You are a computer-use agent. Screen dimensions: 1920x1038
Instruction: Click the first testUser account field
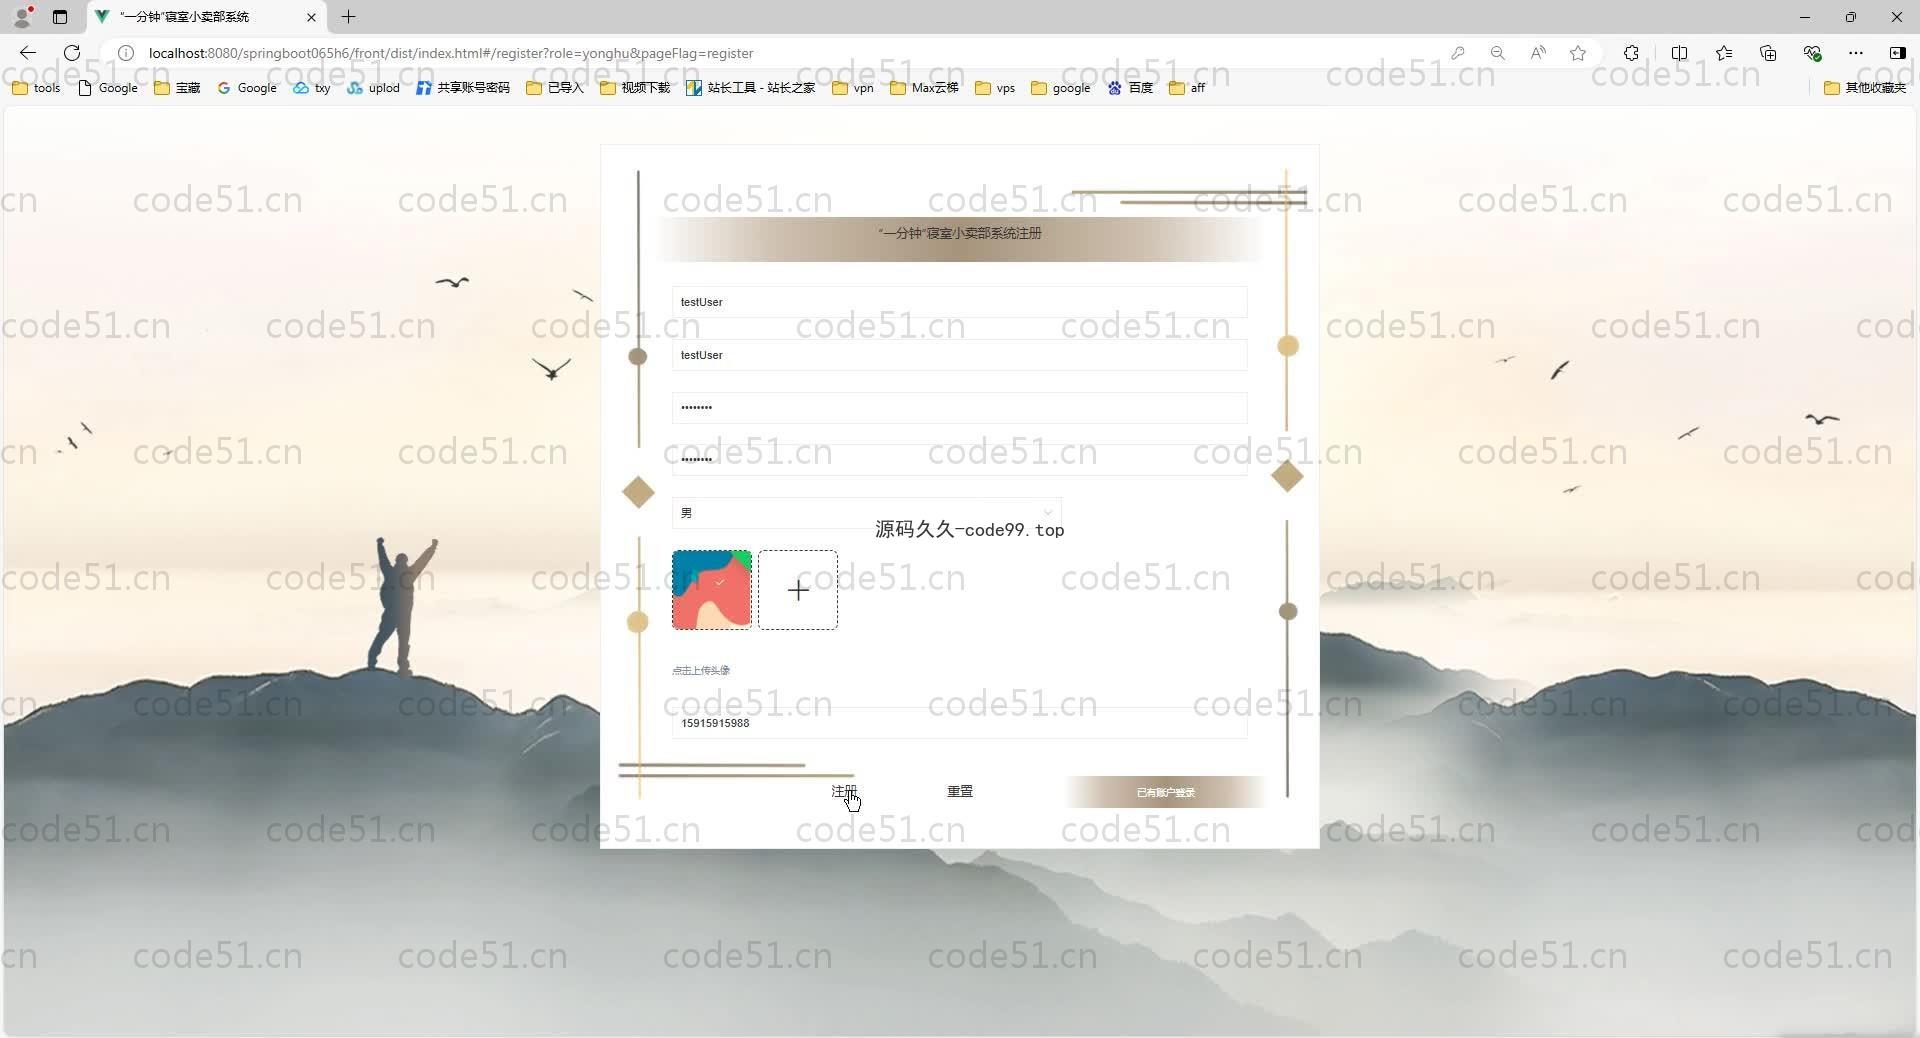(959, 302)
